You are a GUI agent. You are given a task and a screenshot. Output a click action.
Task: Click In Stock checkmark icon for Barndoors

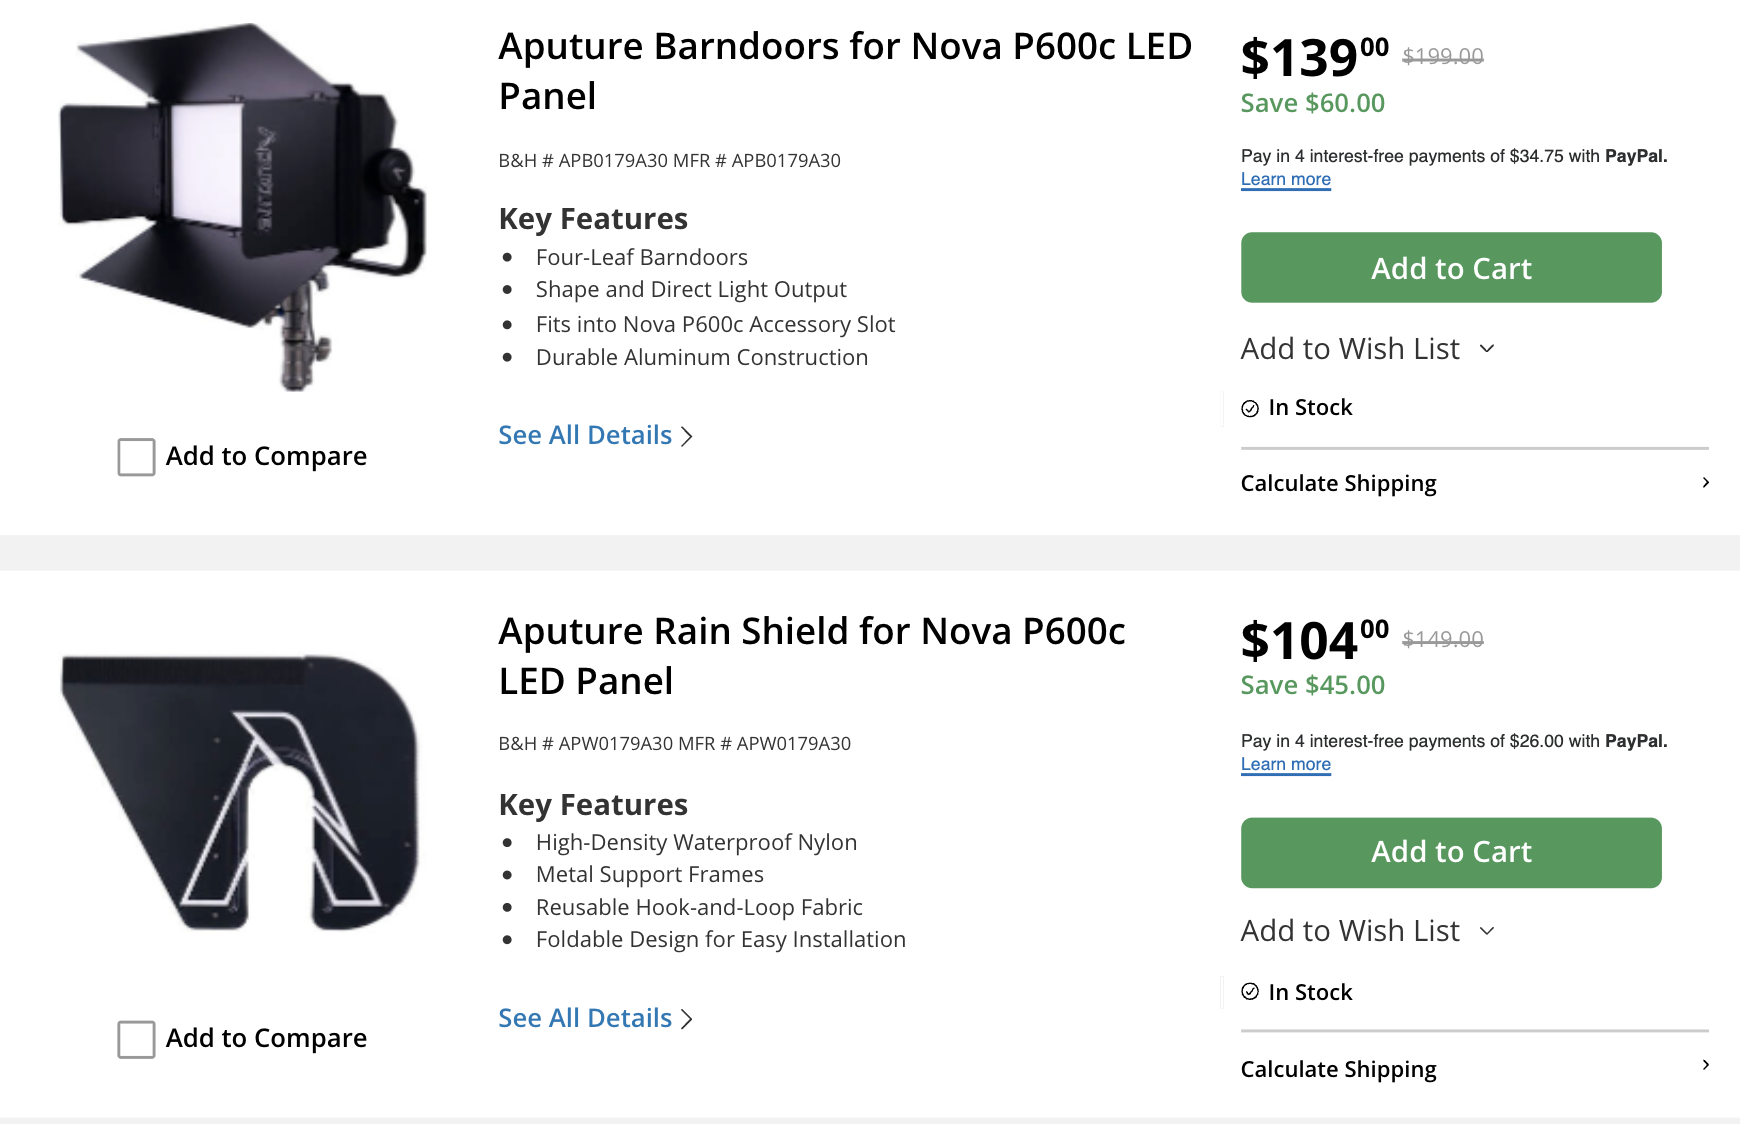tap(1250, 408)
